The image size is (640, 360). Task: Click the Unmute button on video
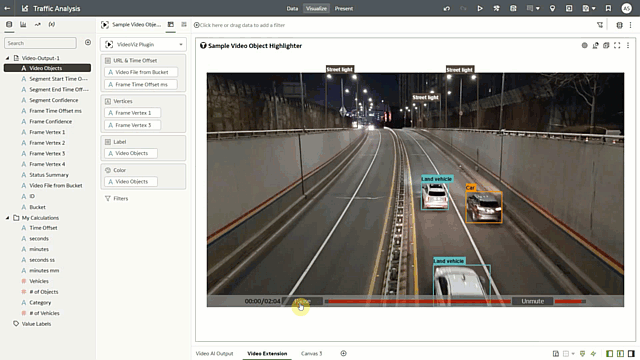coord(532,301)
